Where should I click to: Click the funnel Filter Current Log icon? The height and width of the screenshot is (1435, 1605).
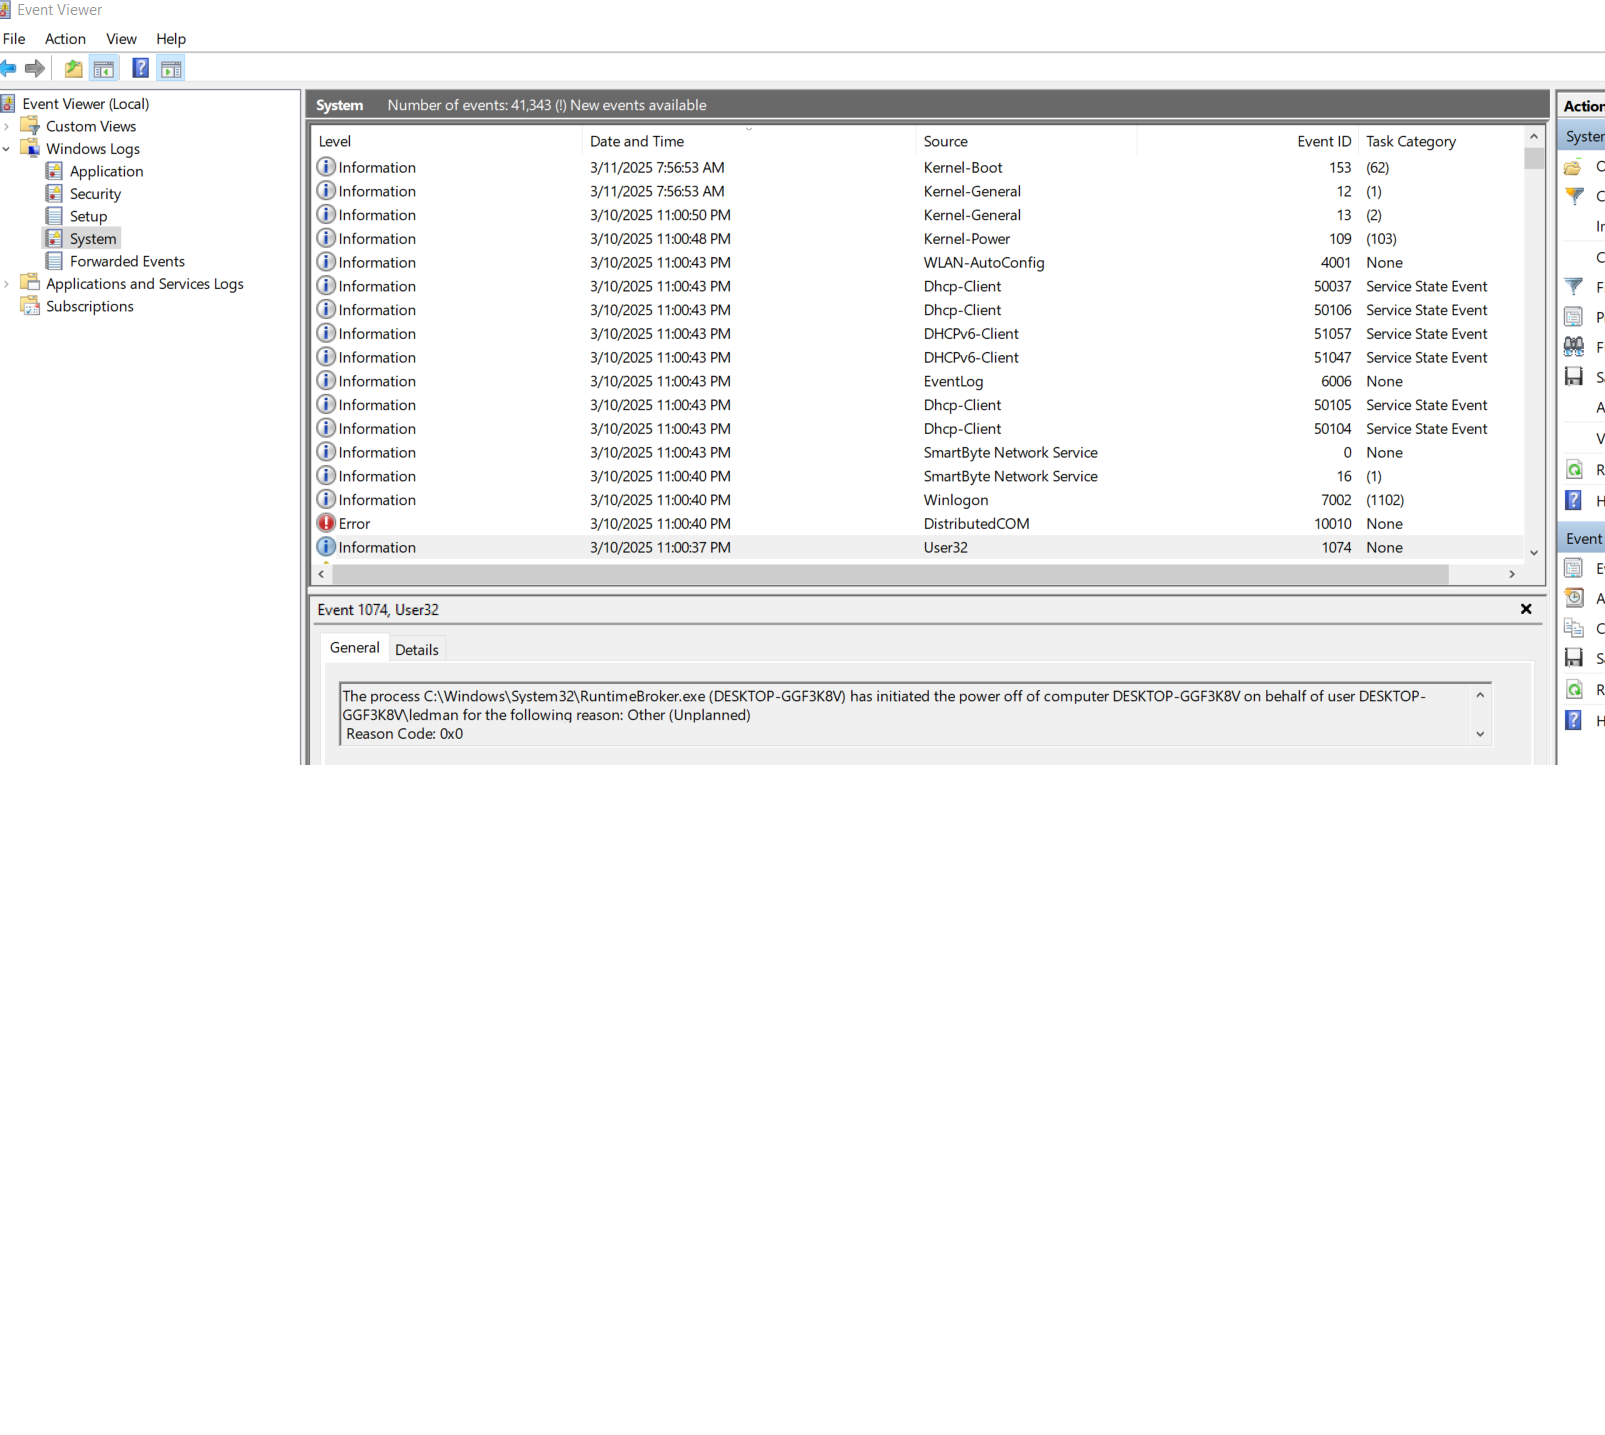coord(1574,287)
